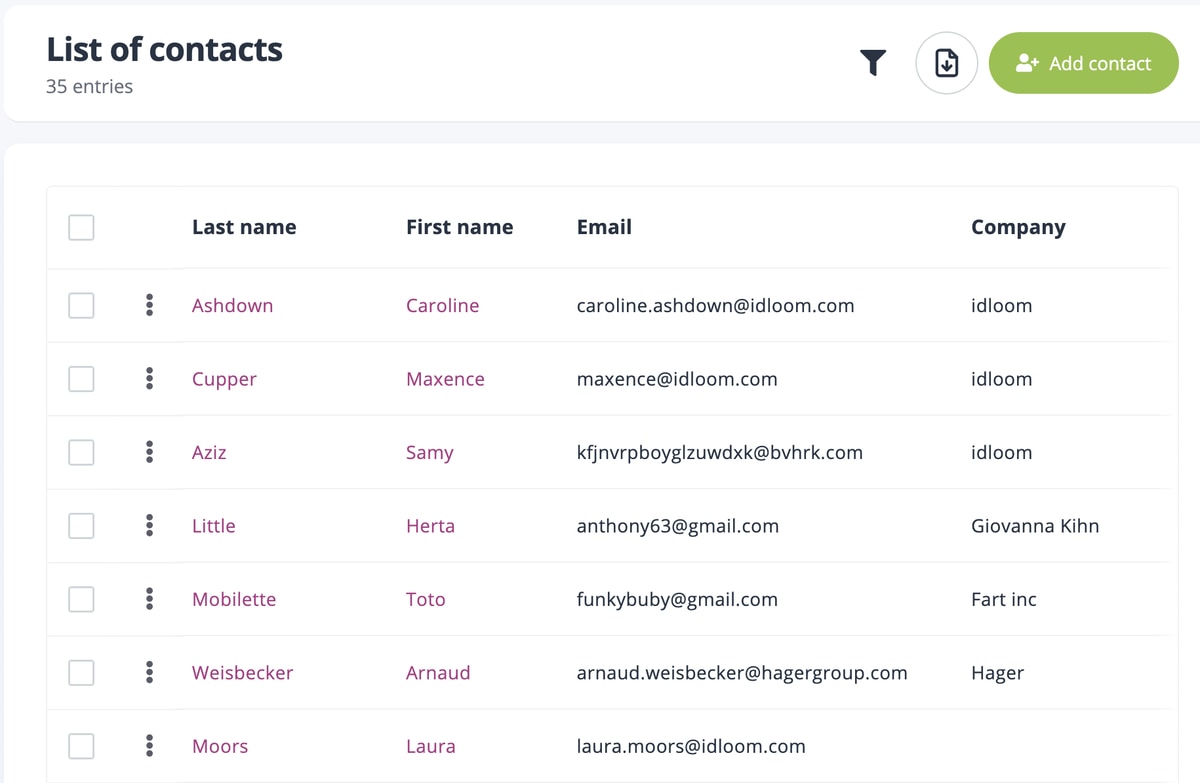Open the Maxence first name link
Viewport: 1200px width, 783px height.
[445, 379]
